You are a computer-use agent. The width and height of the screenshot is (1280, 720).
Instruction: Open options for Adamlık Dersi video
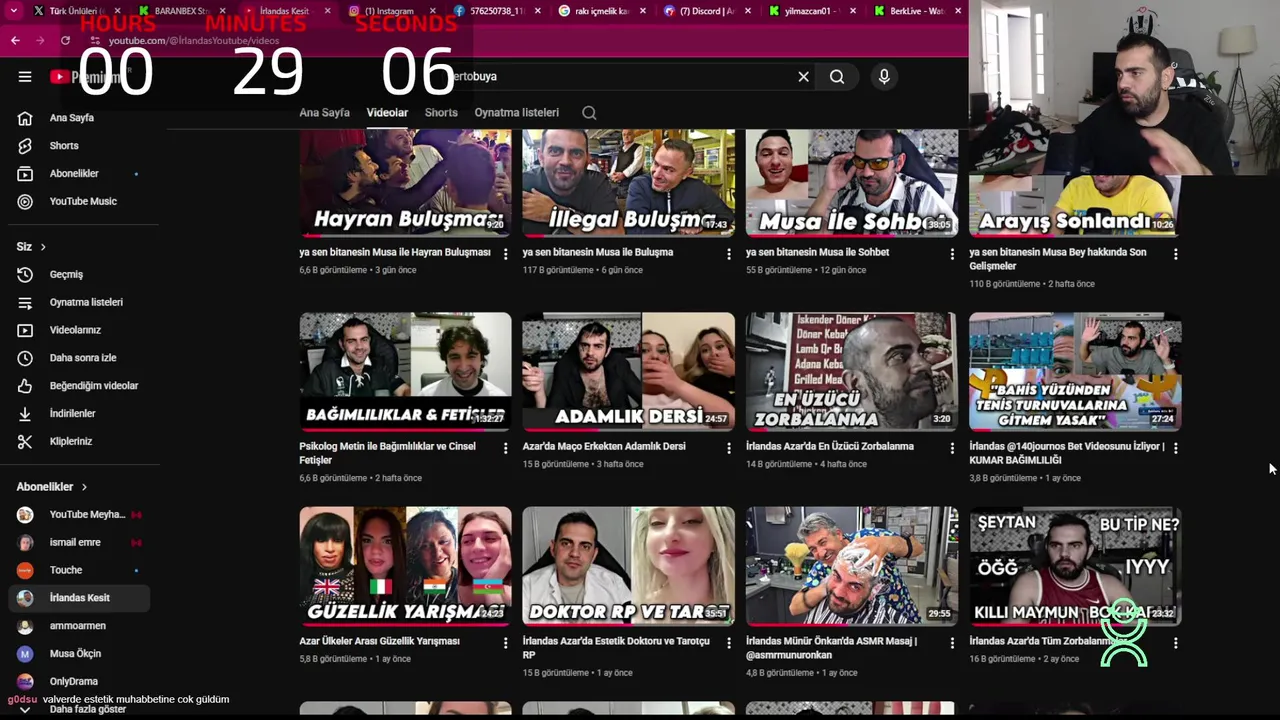coord(728,448)
